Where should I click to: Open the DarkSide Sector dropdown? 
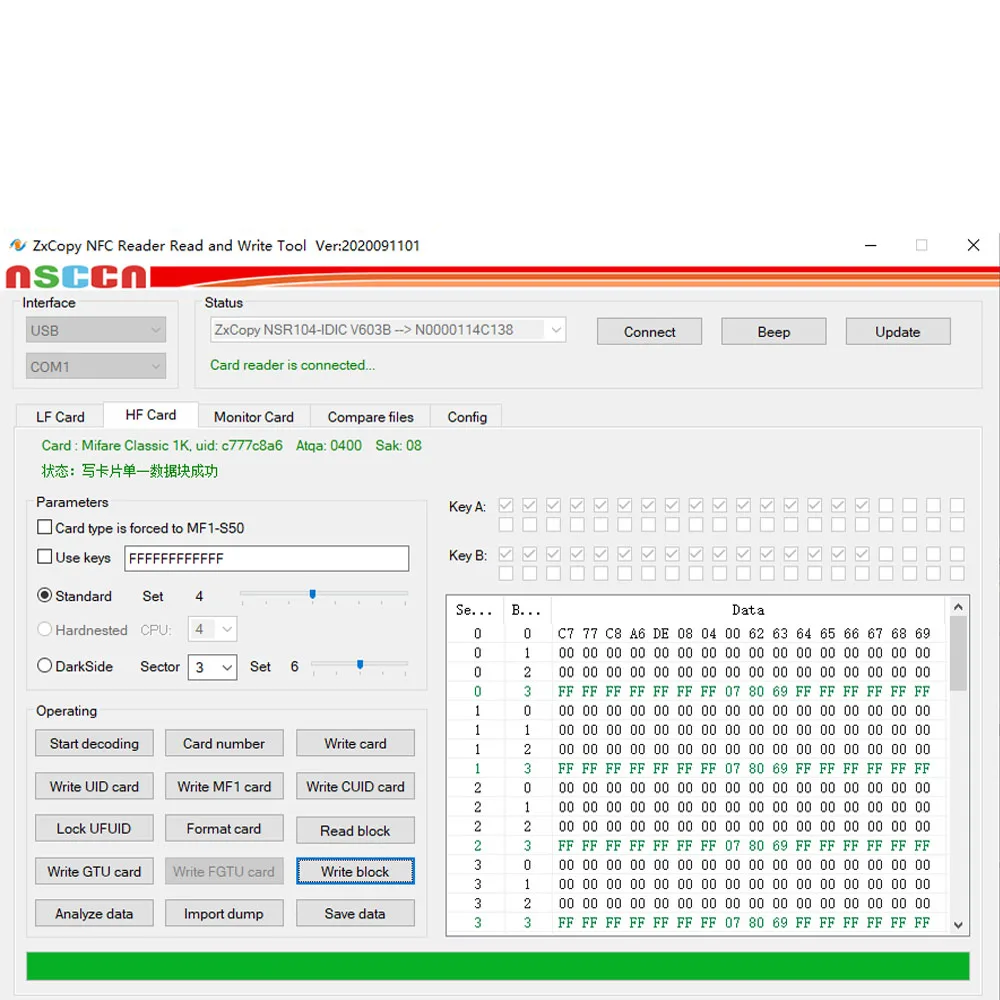point(212,667)
